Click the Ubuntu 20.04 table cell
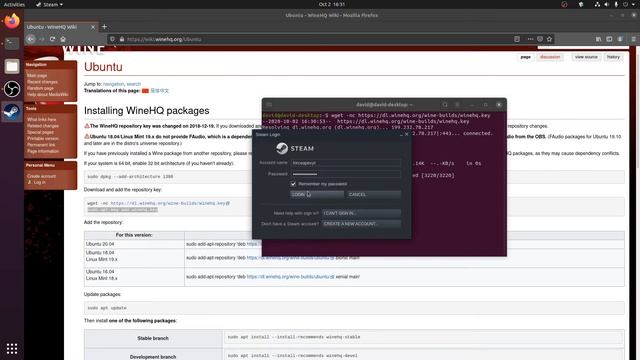This screenshot has width=640, height=360. tap(134, 244)
